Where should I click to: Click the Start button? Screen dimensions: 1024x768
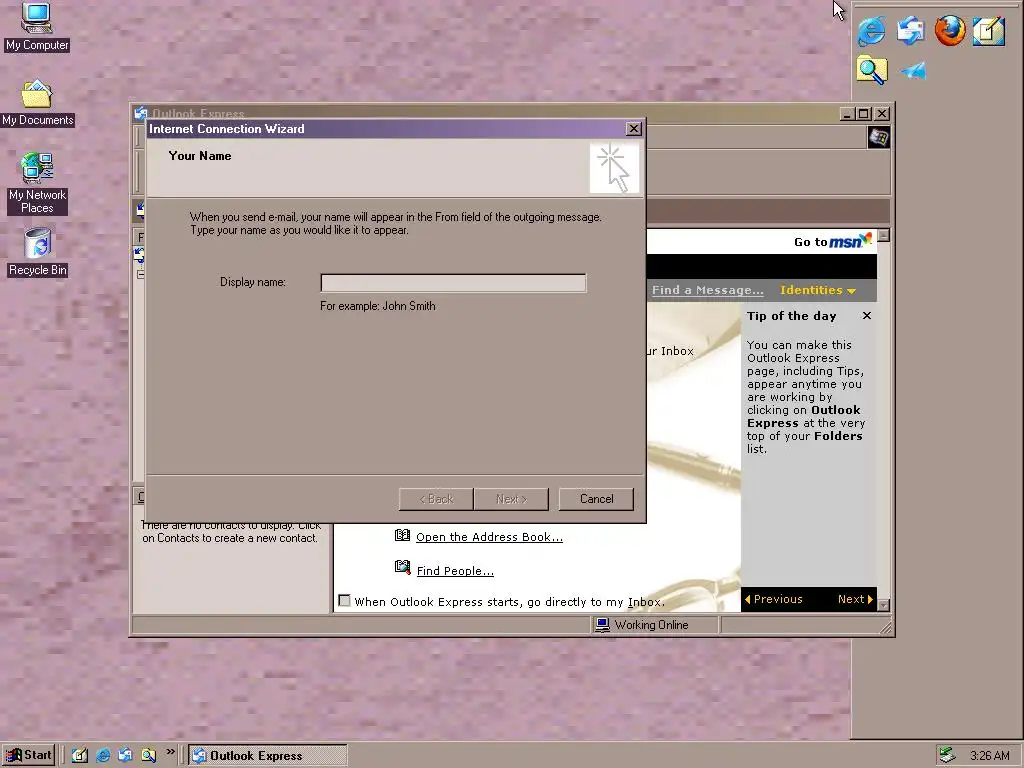(29, 756)
